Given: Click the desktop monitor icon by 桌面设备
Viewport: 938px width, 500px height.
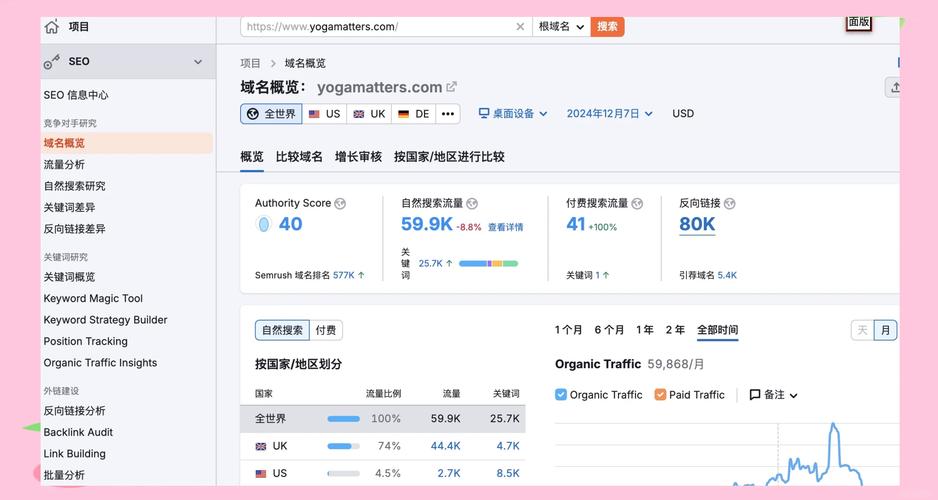Looking at the screenshot, I should pyautogui.click(x=484, y=113).
